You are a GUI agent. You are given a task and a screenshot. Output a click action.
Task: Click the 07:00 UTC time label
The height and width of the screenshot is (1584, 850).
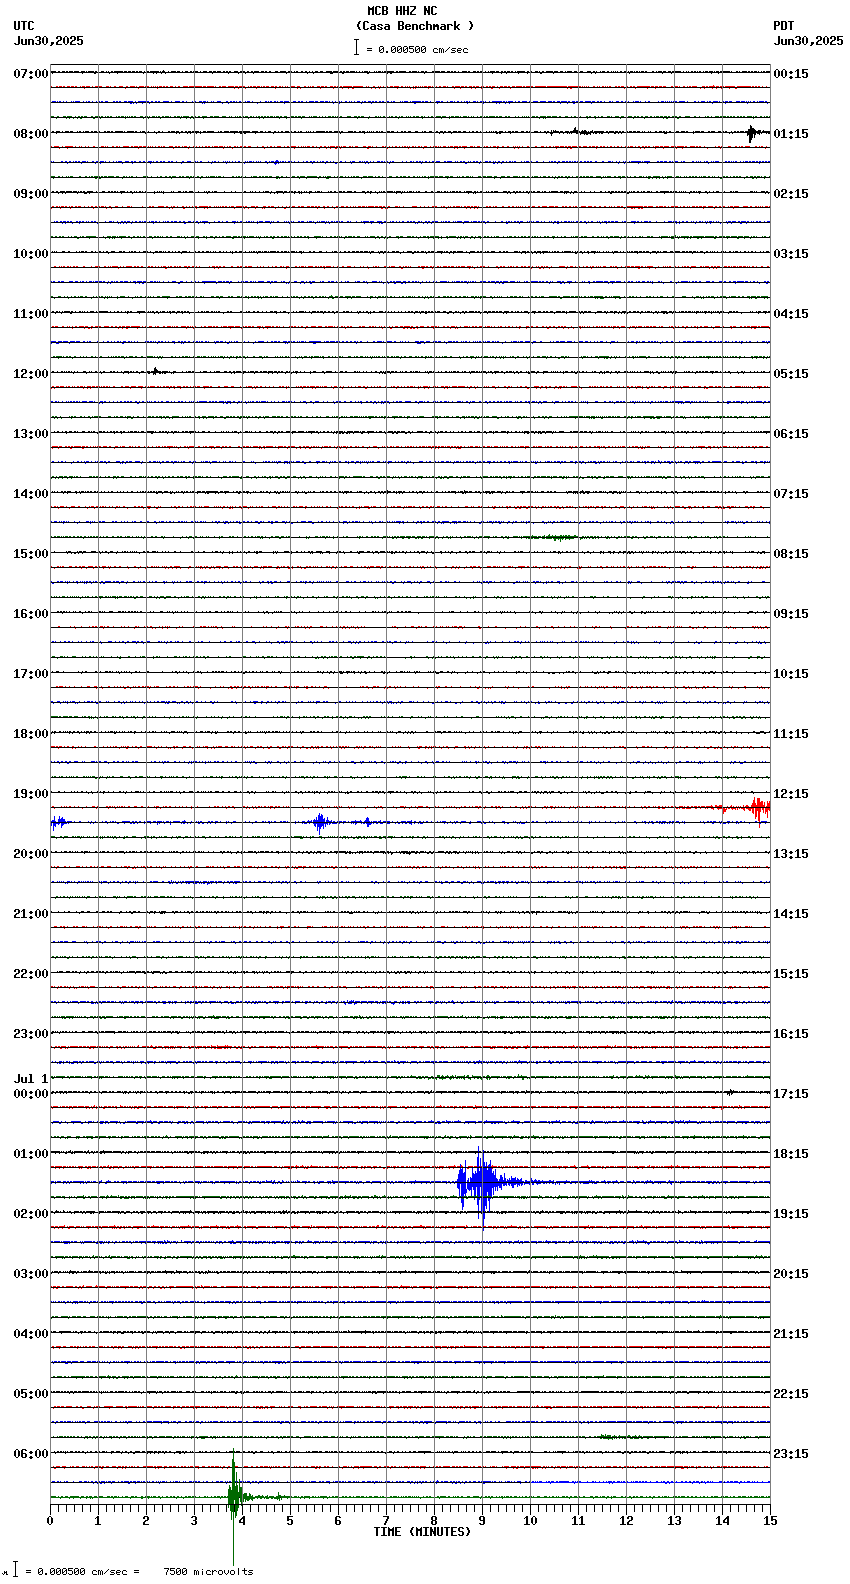click(31, 74)
